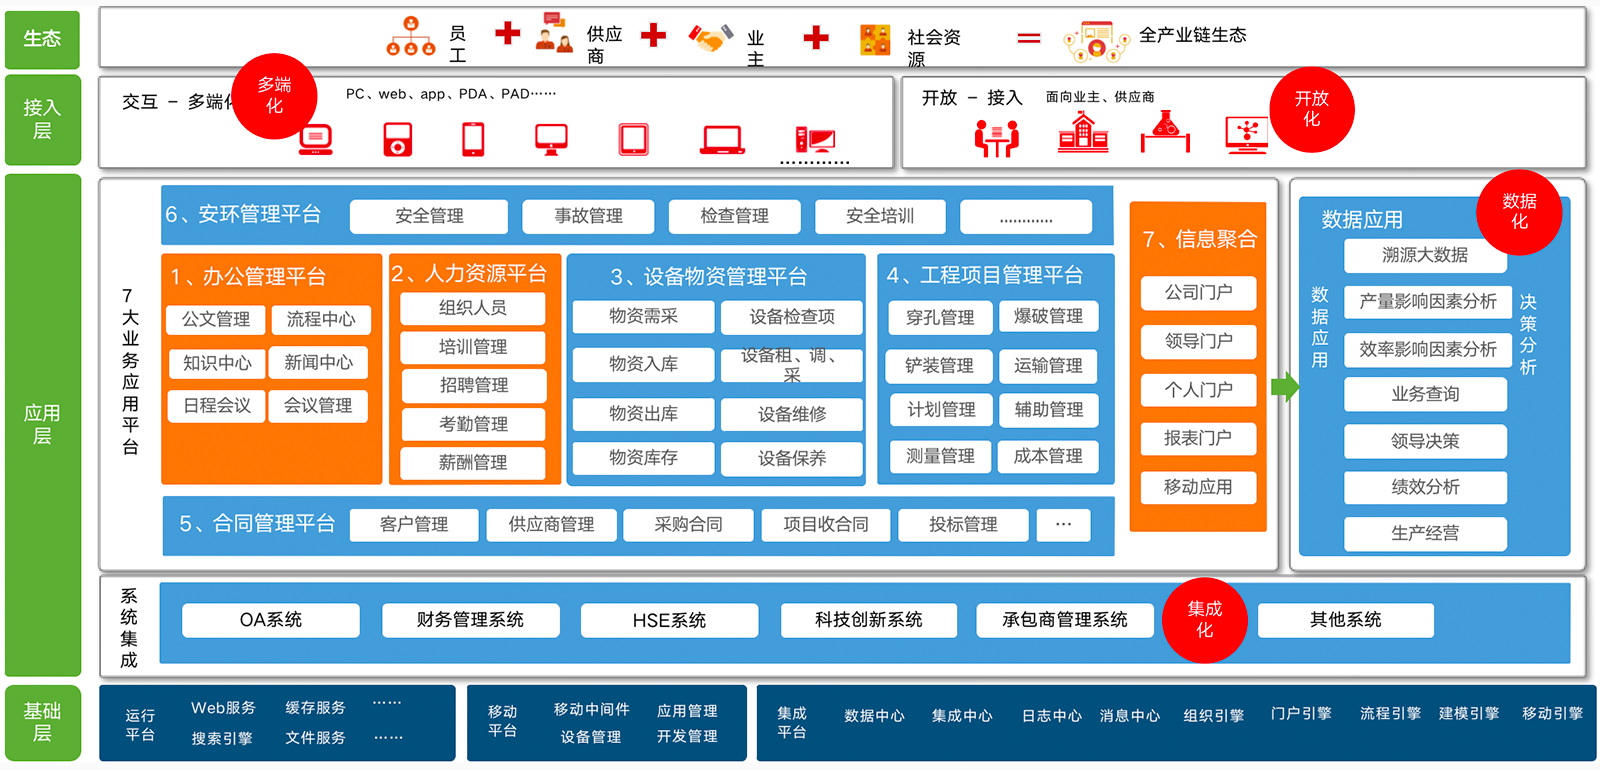This screenshot has width=1600, height=770.
Task: Click the lab flask on desk icon
Action: 1165,132
